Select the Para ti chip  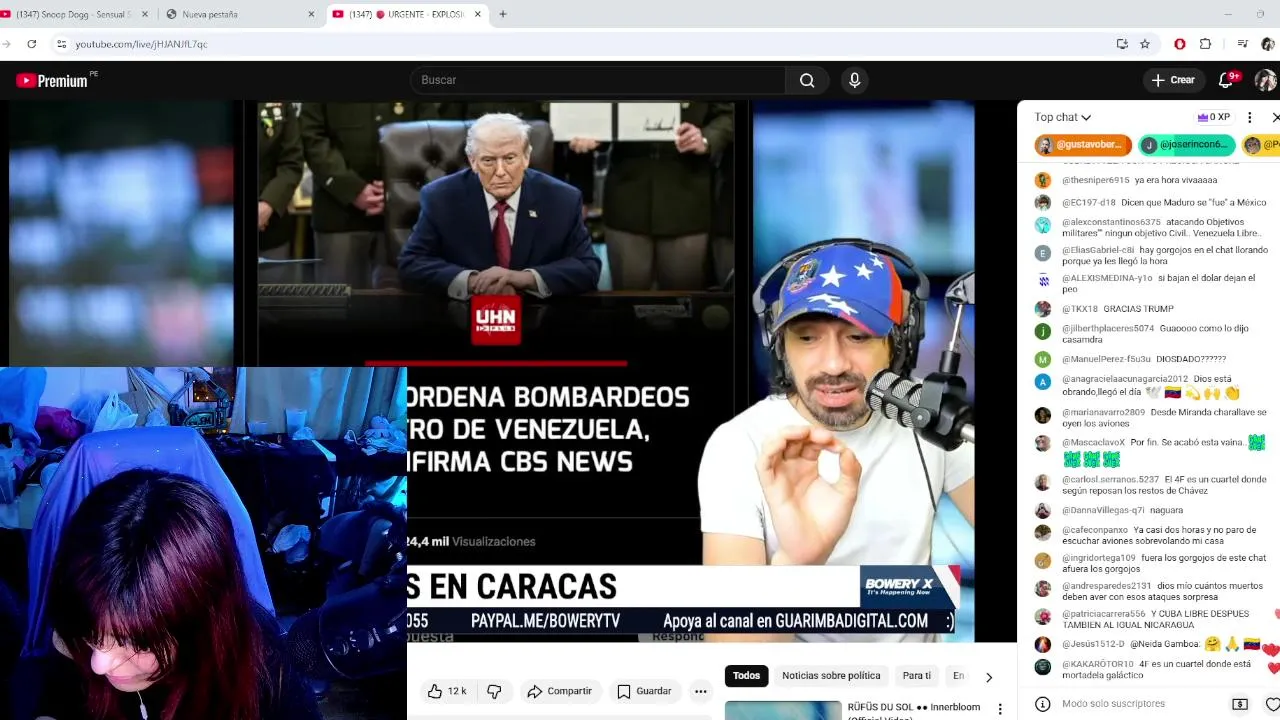coord(916,676)
